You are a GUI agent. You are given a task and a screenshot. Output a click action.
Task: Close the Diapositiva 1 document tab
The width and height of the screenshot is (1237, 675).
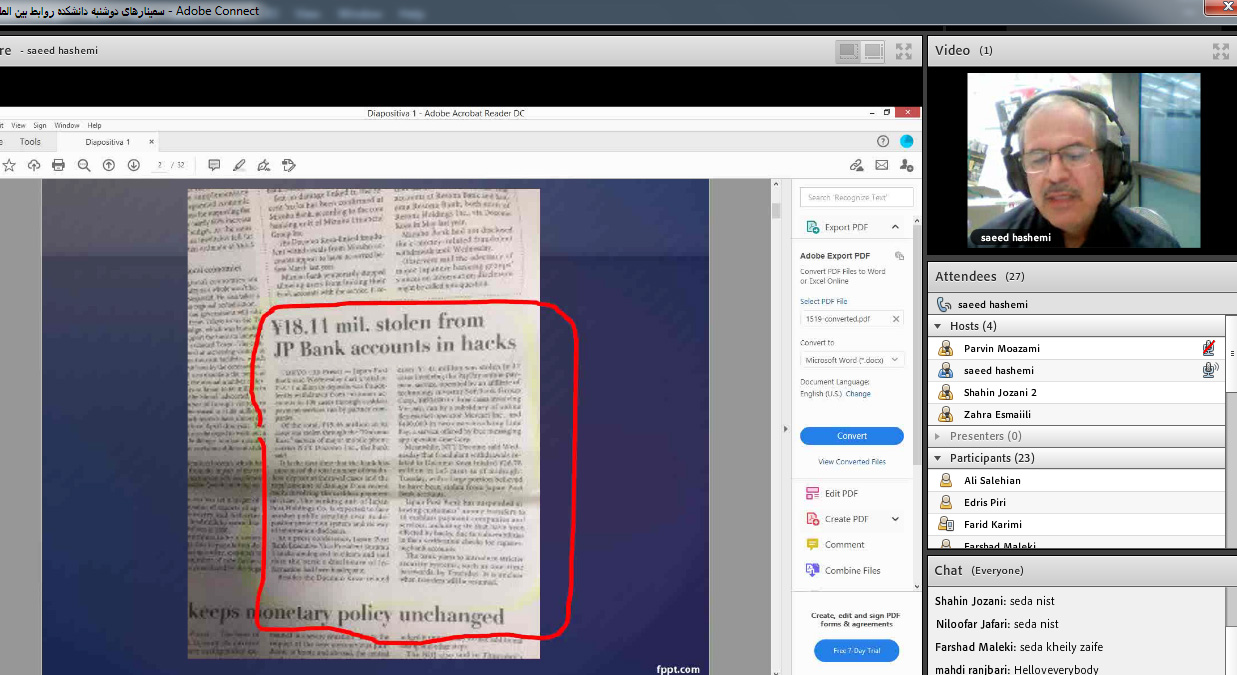(x=152, y=142)
